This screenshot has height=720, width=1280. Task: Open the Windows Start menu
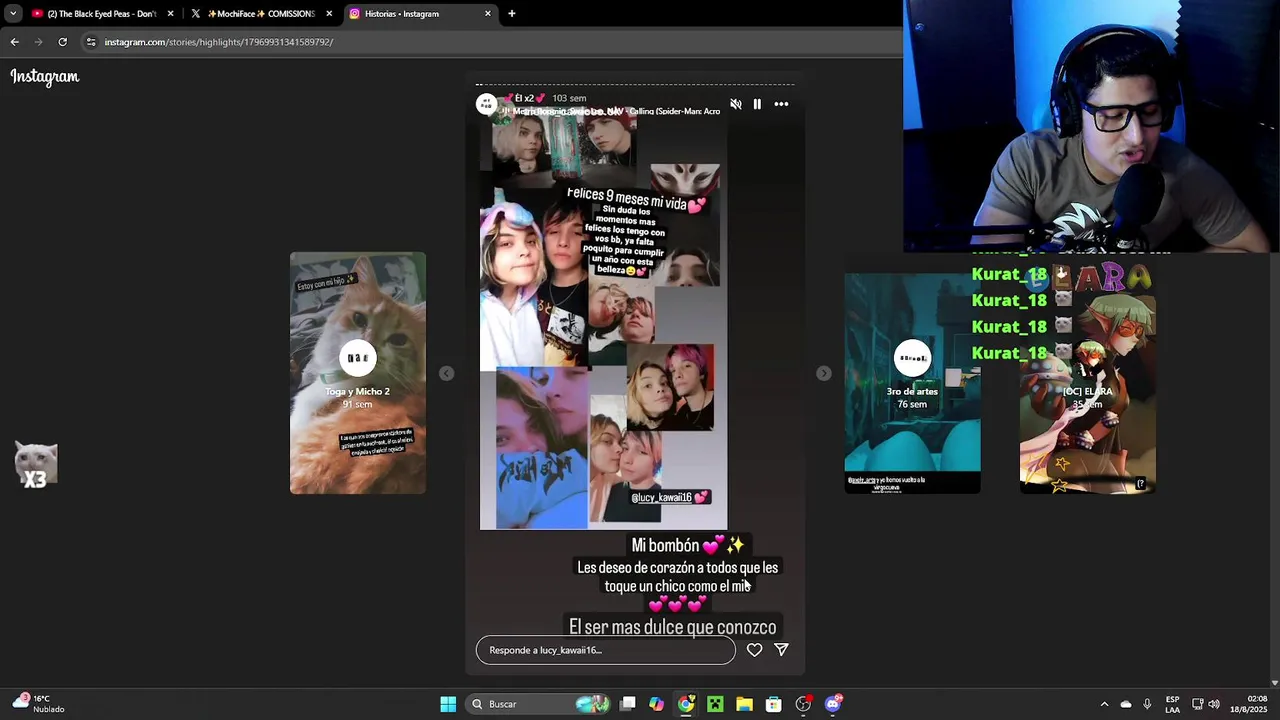tap(448, 704)
